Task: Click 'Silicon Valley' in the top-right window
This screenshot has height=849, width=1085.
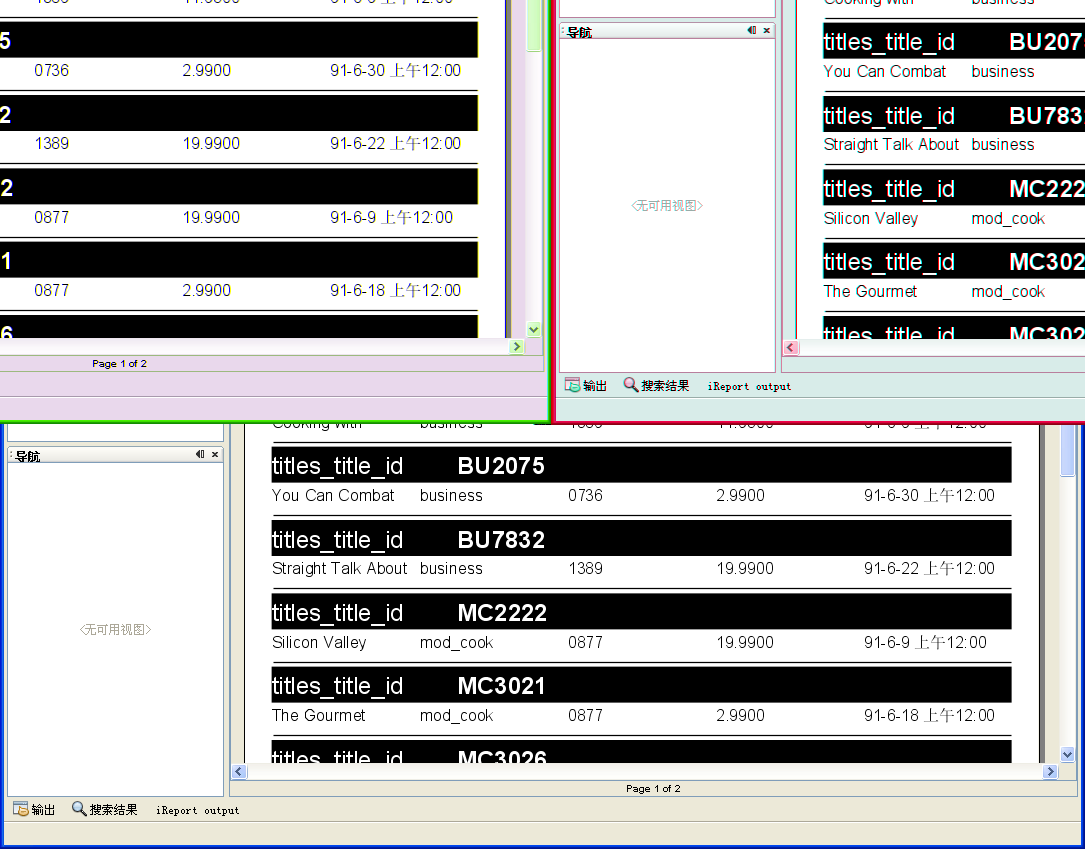Action: (x=870, y=219)
